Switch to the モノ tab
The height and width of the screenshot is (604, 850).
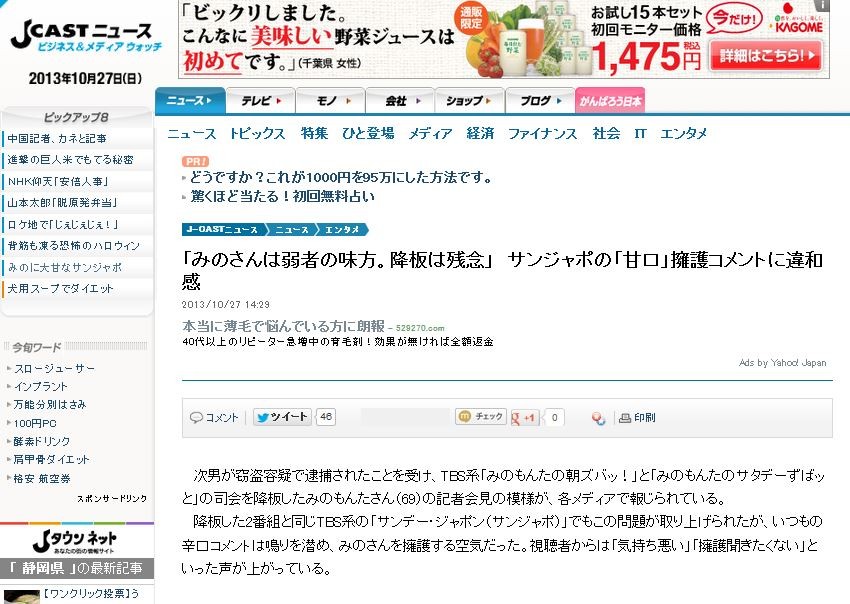click(x=331, y=101)
